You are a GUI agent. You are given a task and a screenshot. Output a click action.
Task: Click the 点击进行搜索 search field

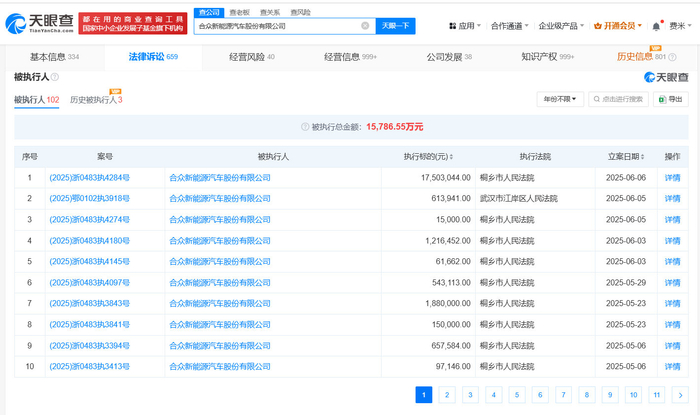[x=622, y=100]
